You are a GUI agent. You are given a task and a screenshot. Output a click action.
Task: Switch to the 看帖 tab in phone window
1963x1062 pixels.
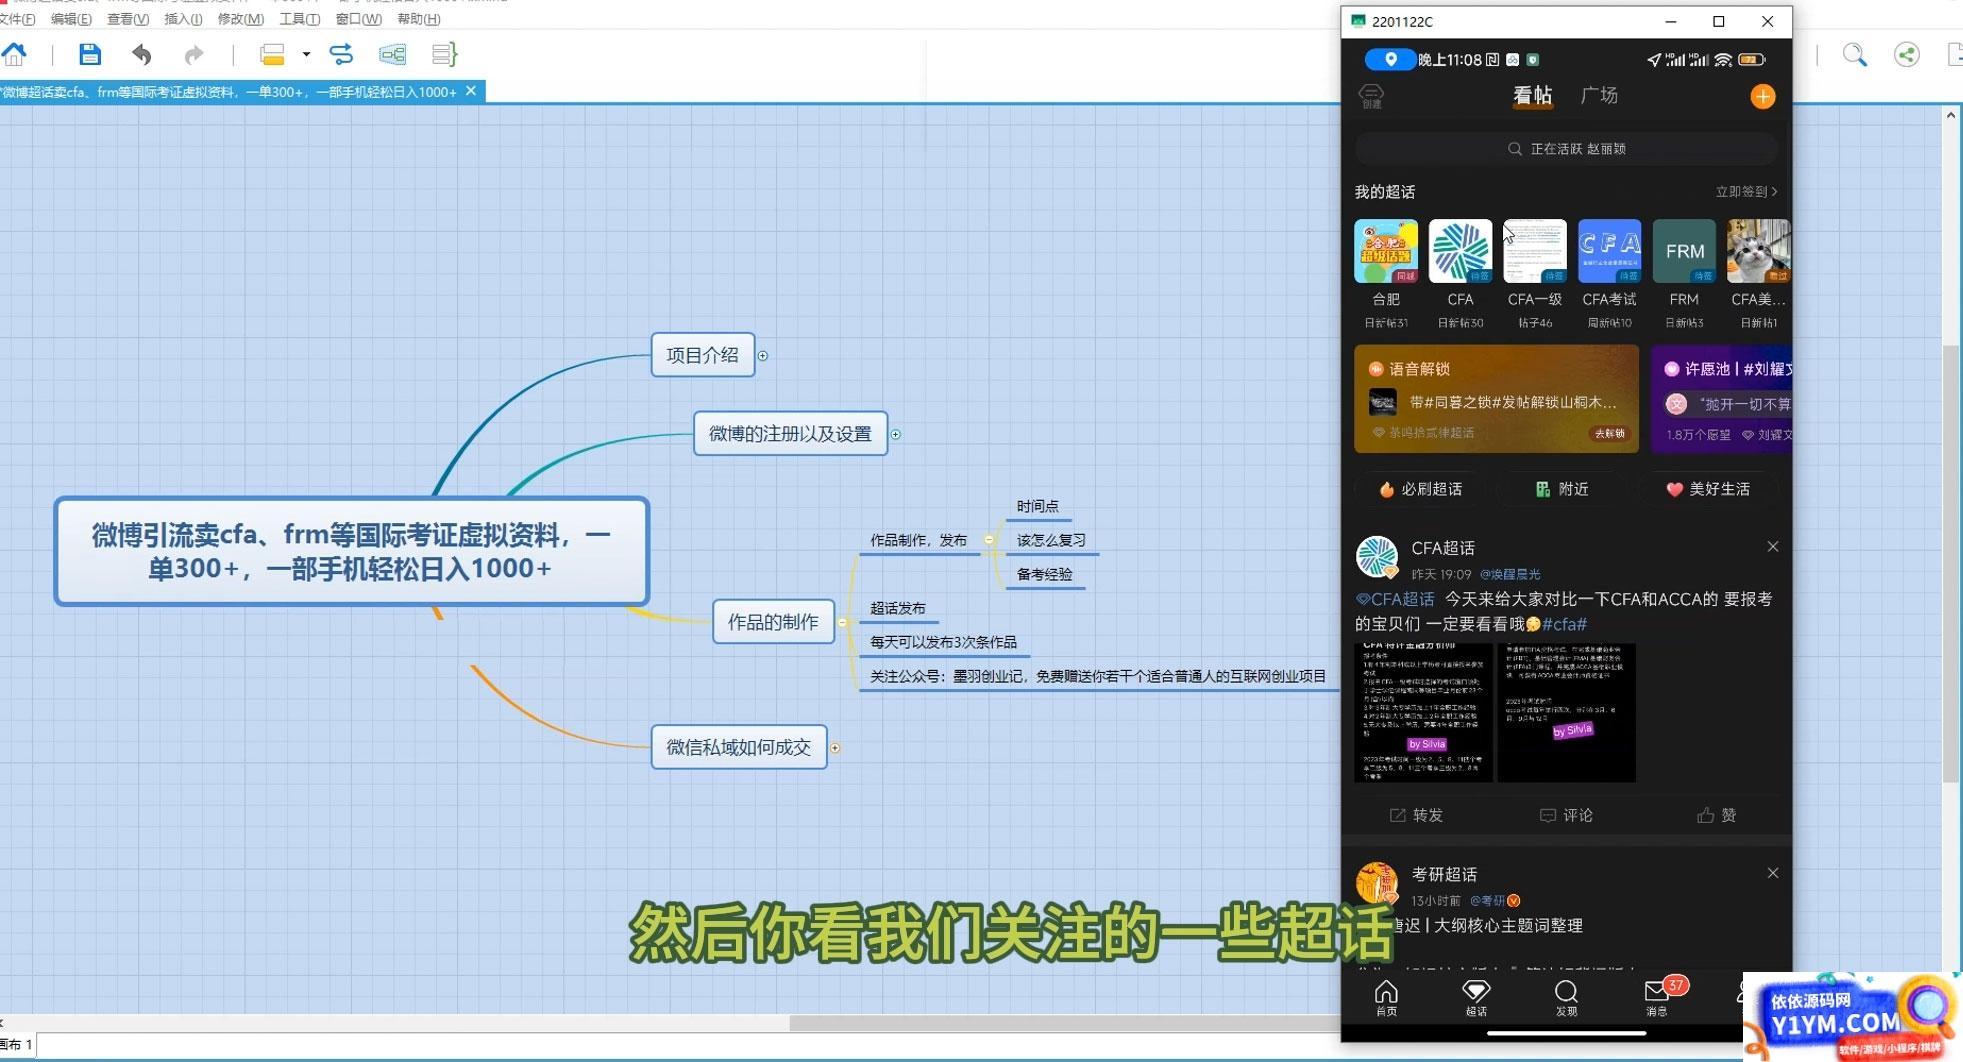click(x=1532, y=95)
